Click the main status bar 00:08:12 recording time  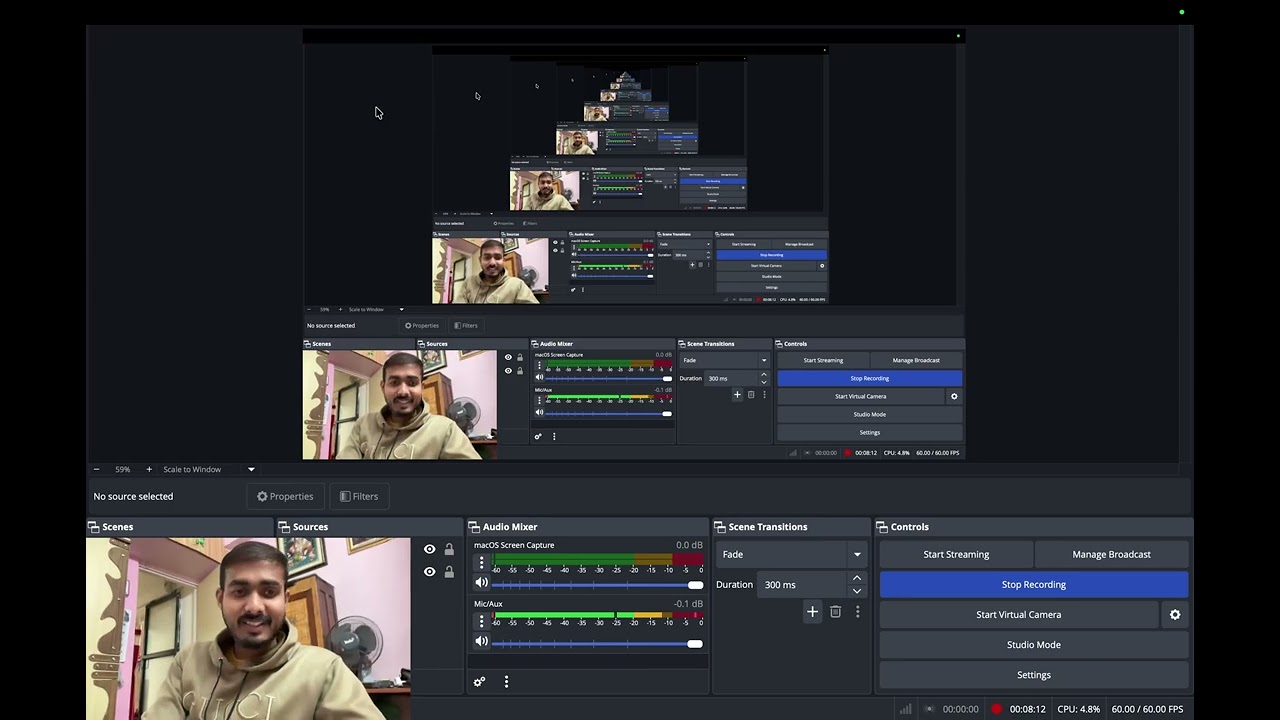pos(1027,709)
